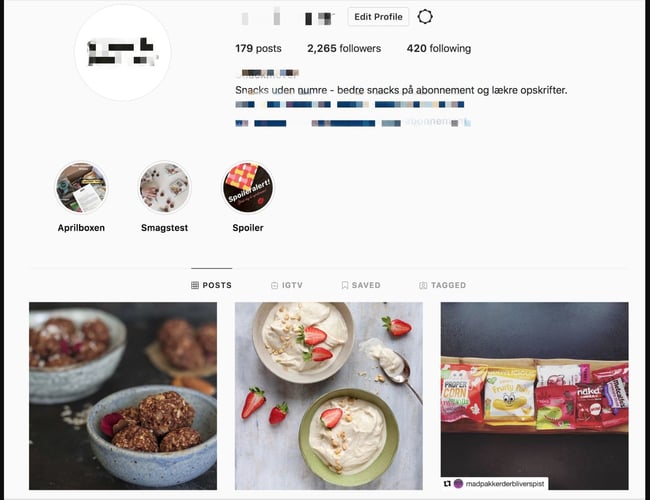This screenshot has height=500, width=650.
Task: Open the Spoiler story highlight
Action: point(248,187)
